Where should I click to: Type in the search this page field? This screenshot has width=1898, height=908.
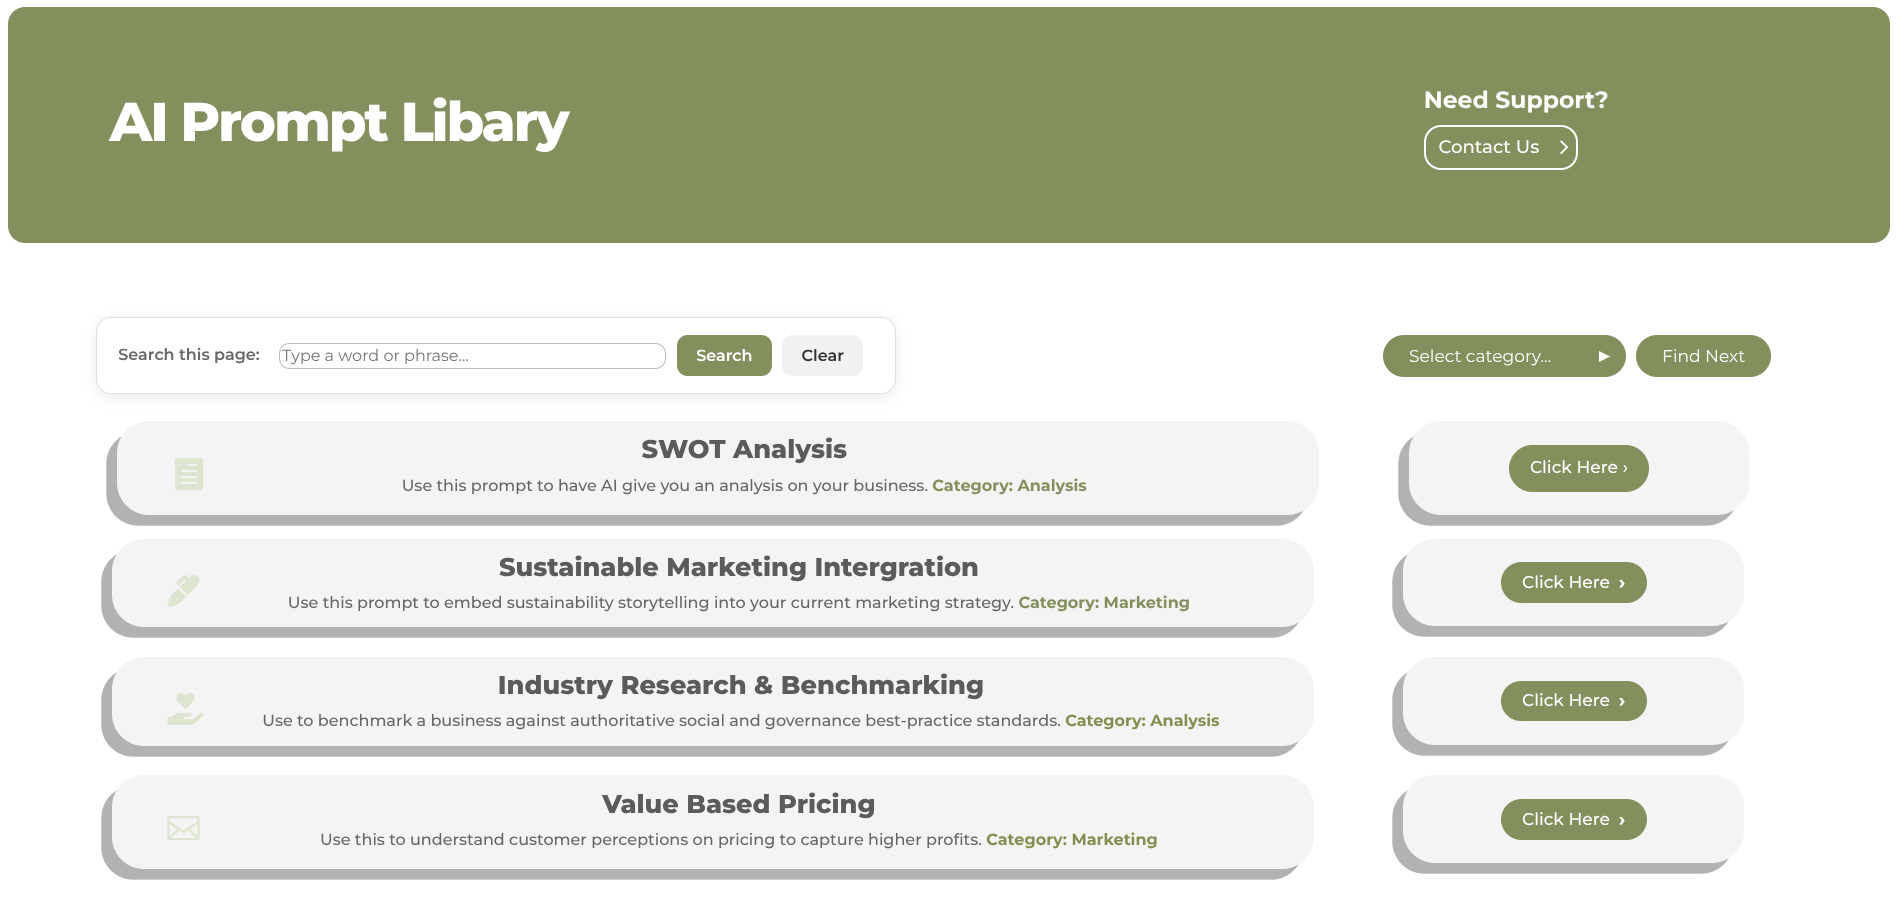click(471, 356)
